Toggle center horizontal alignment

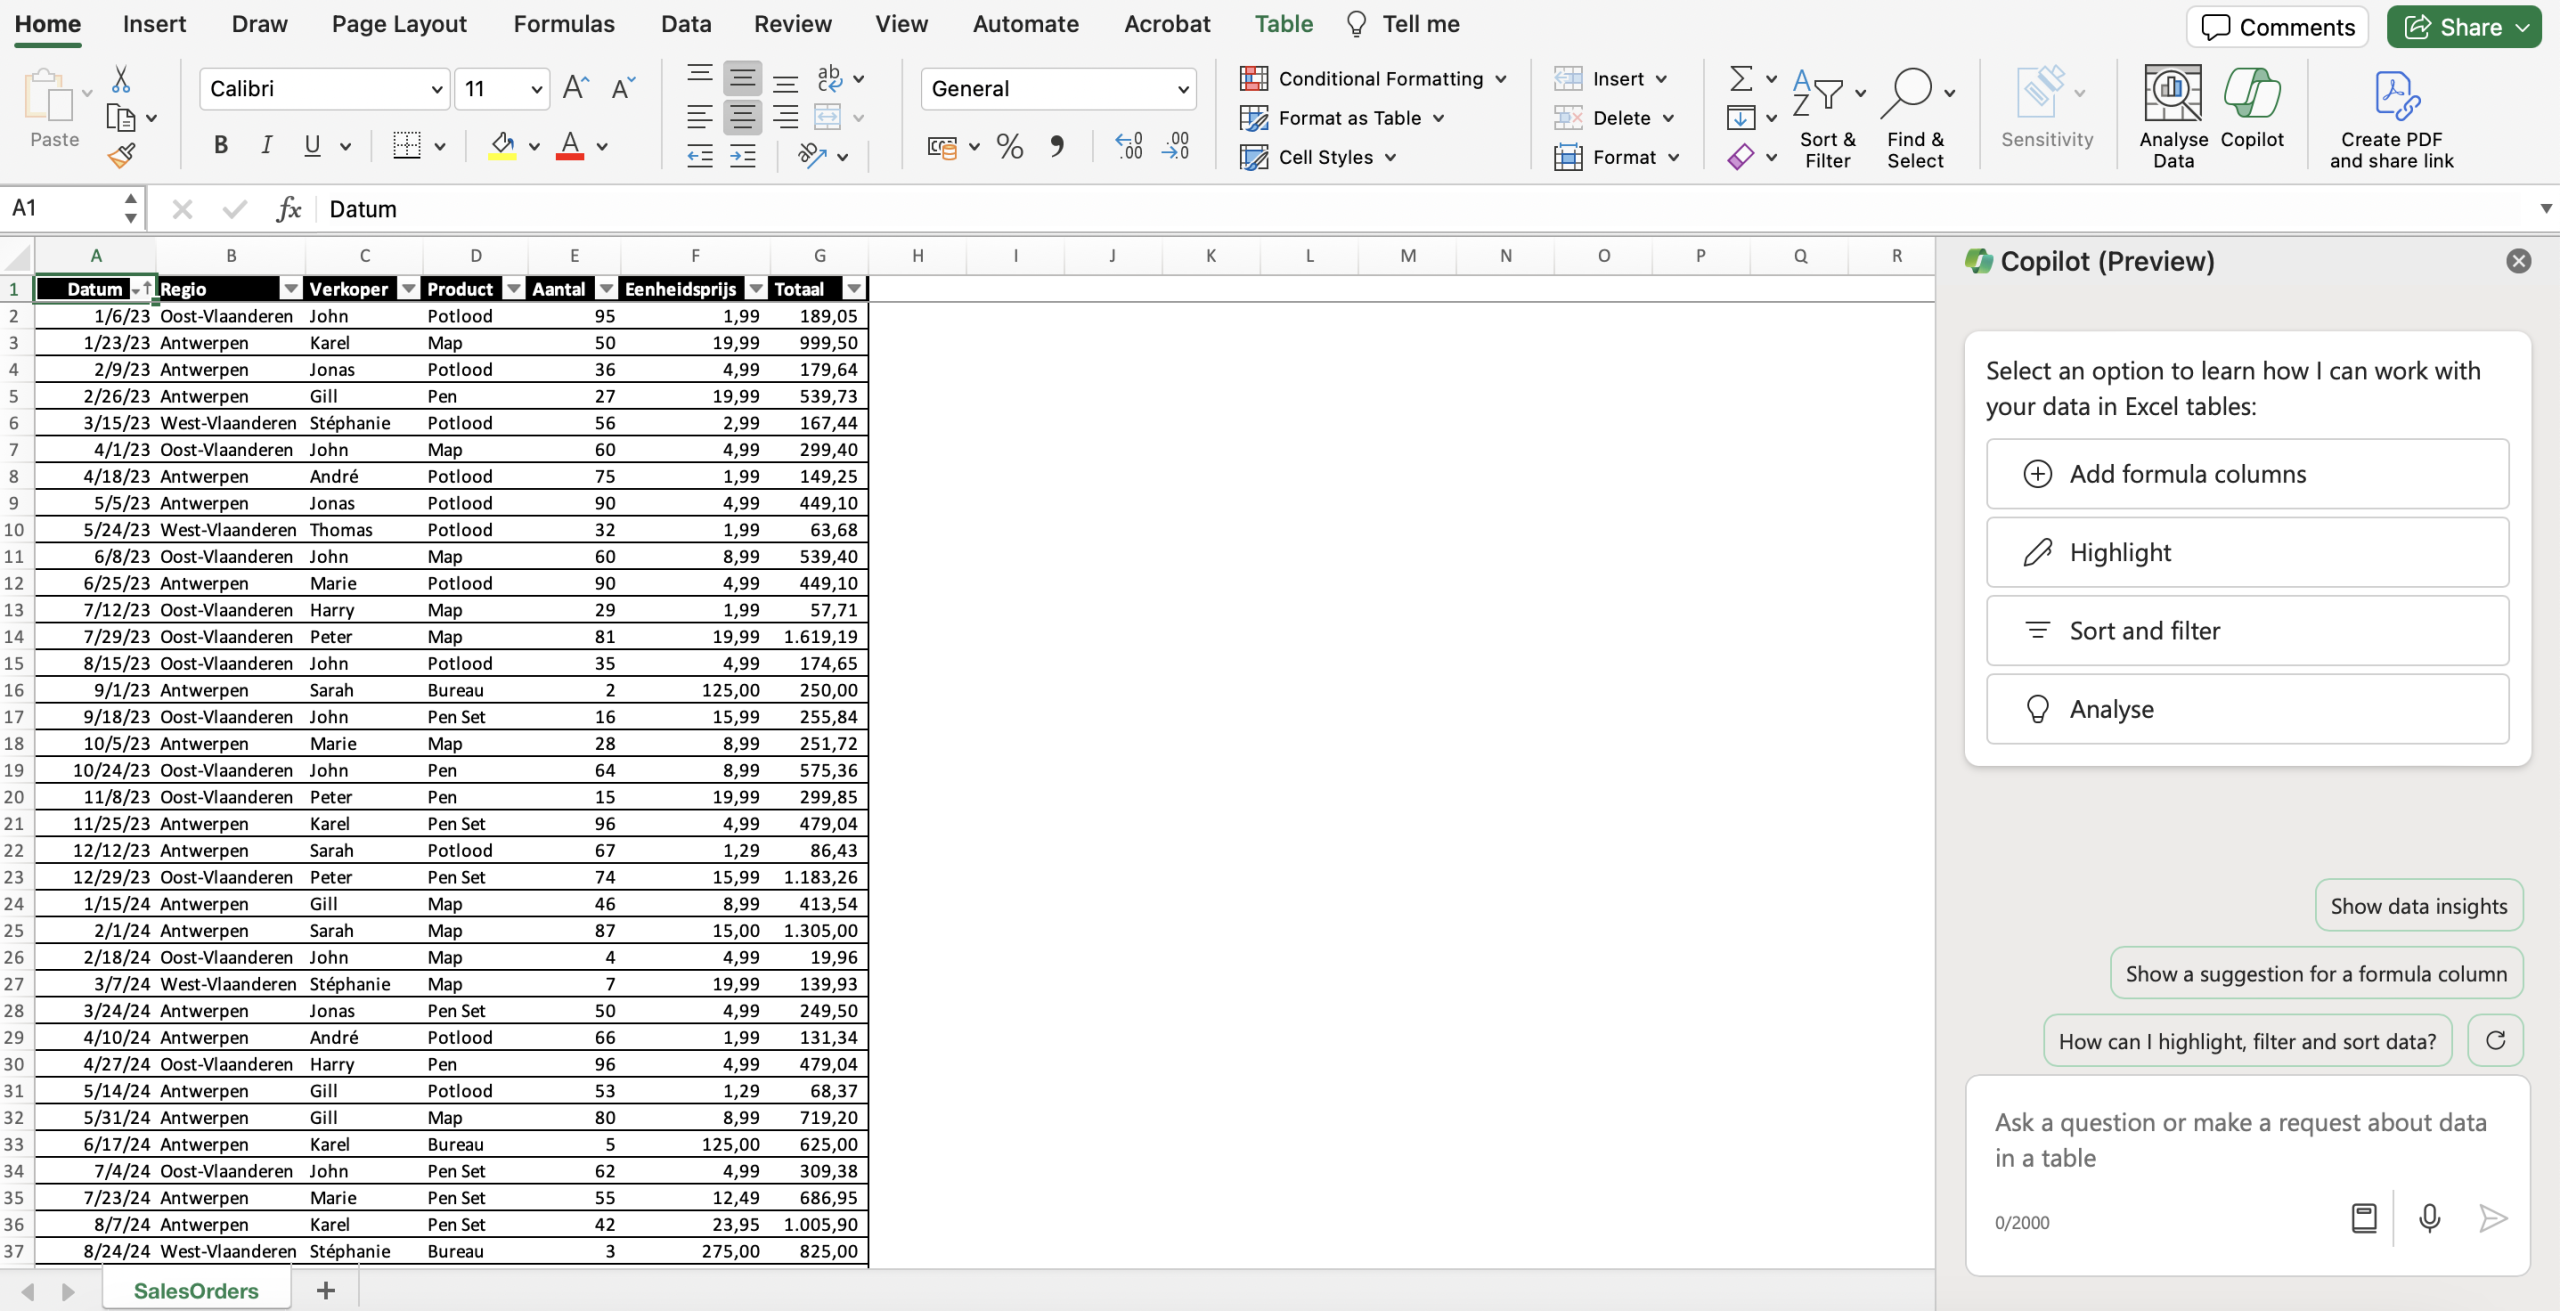pos(742,117)
